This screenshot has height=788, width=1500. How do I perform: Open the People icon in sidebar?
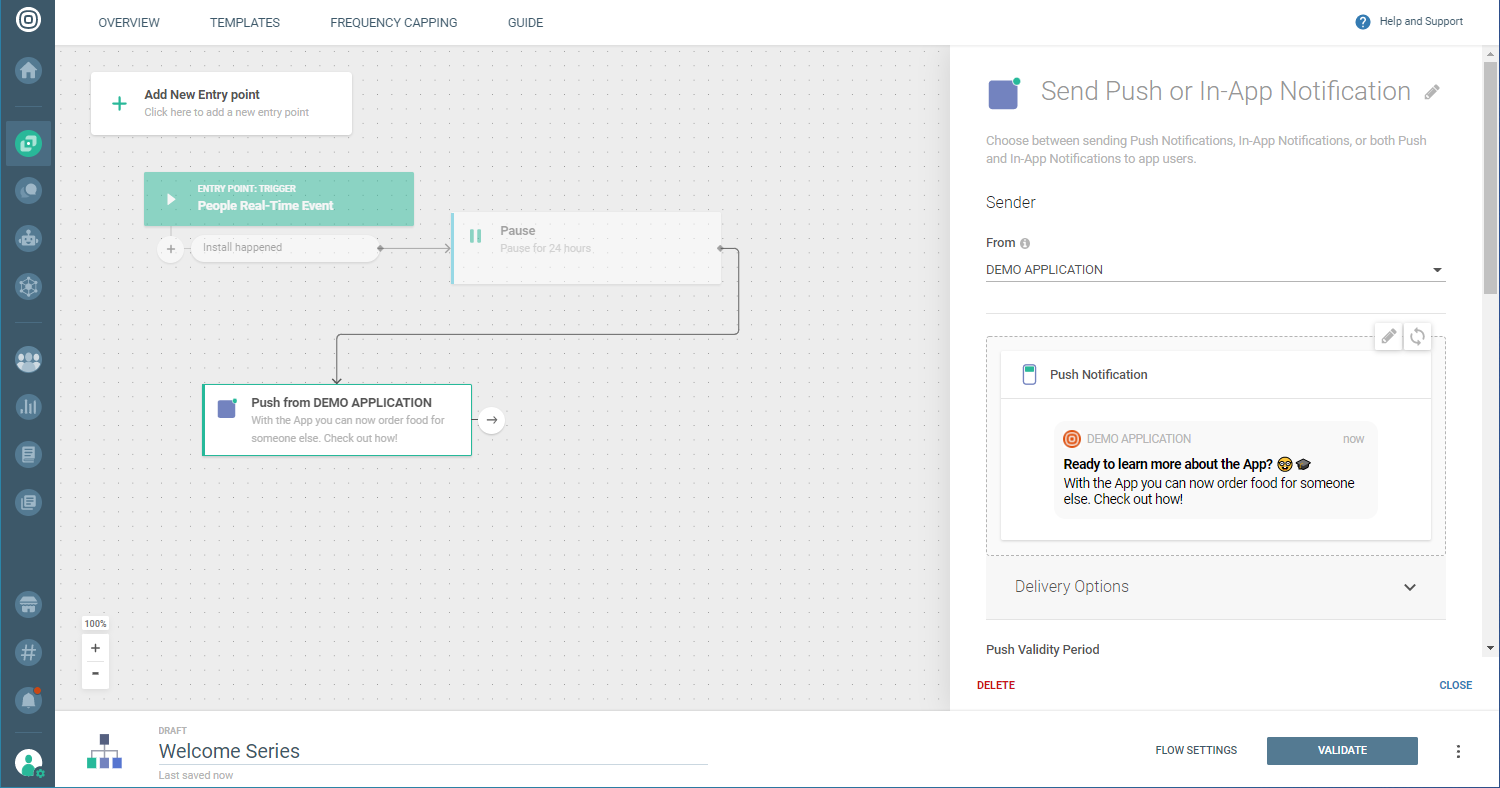coord(28,360)
